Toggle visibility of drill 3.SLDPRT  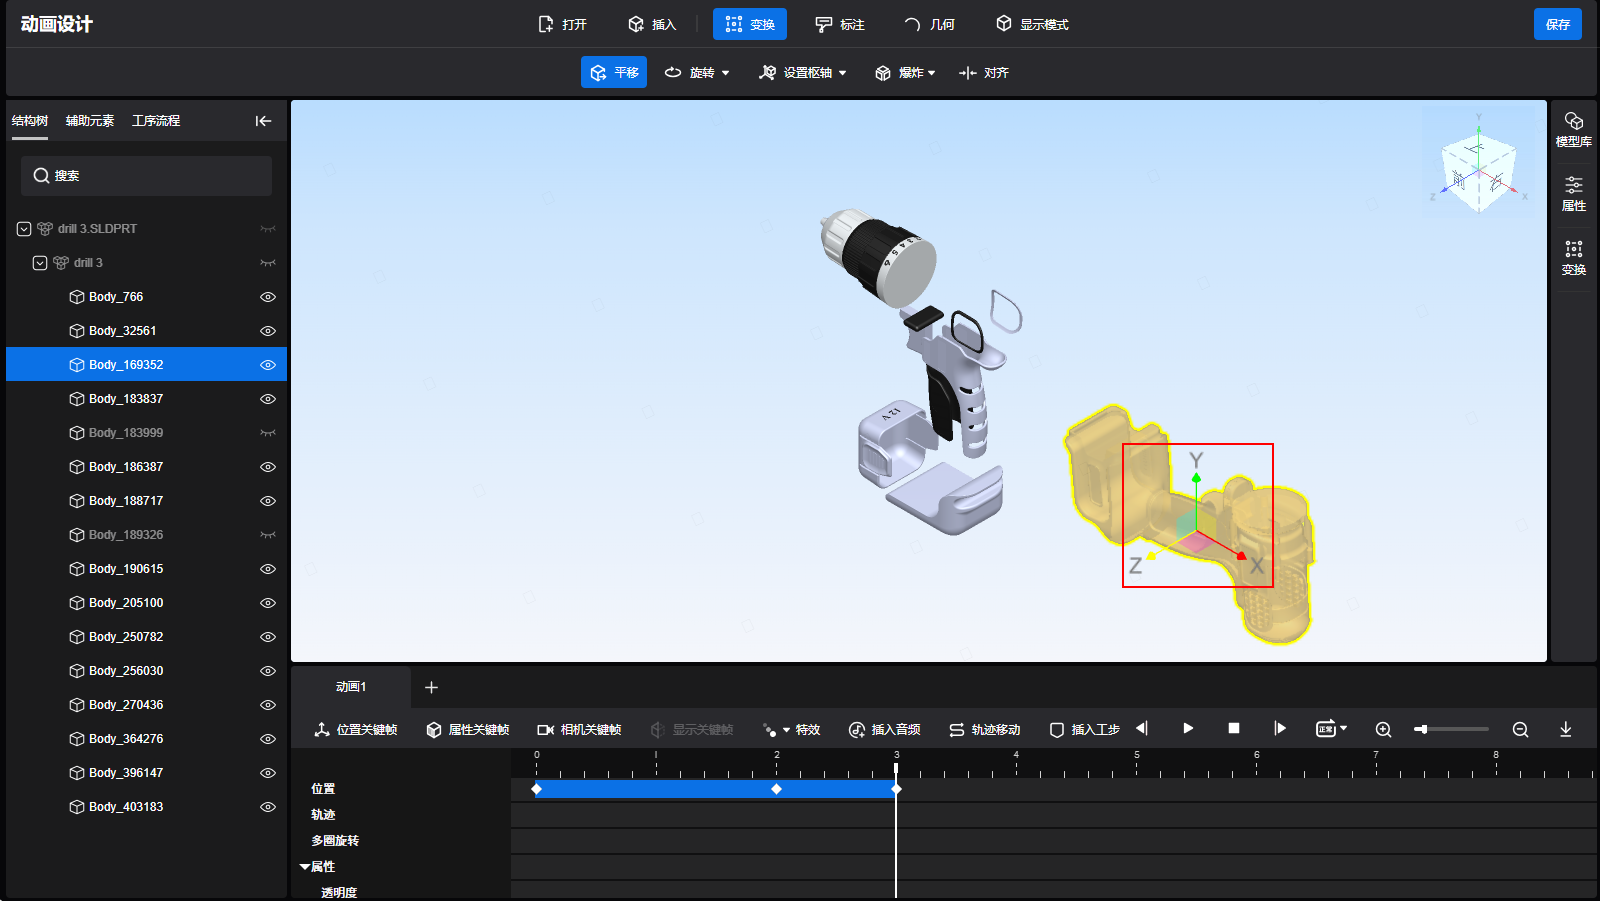click(x=268, y=229)
